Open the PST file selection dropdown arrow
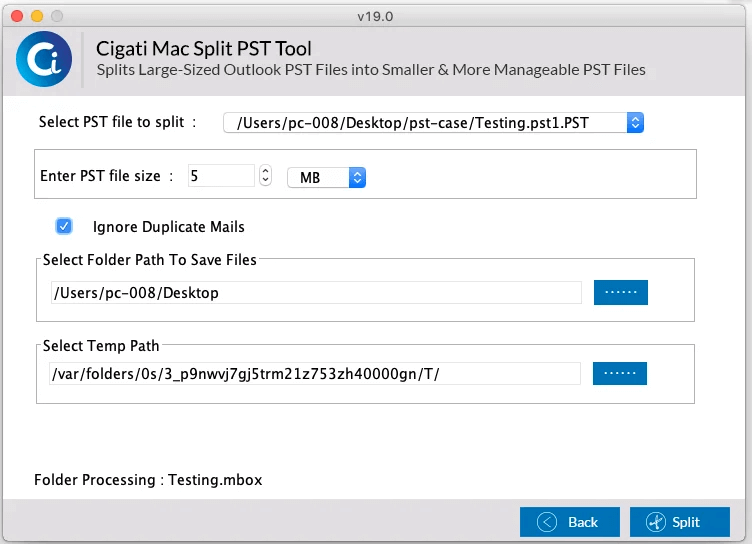The height and width of the screenshot is (544, 752). 635,123
